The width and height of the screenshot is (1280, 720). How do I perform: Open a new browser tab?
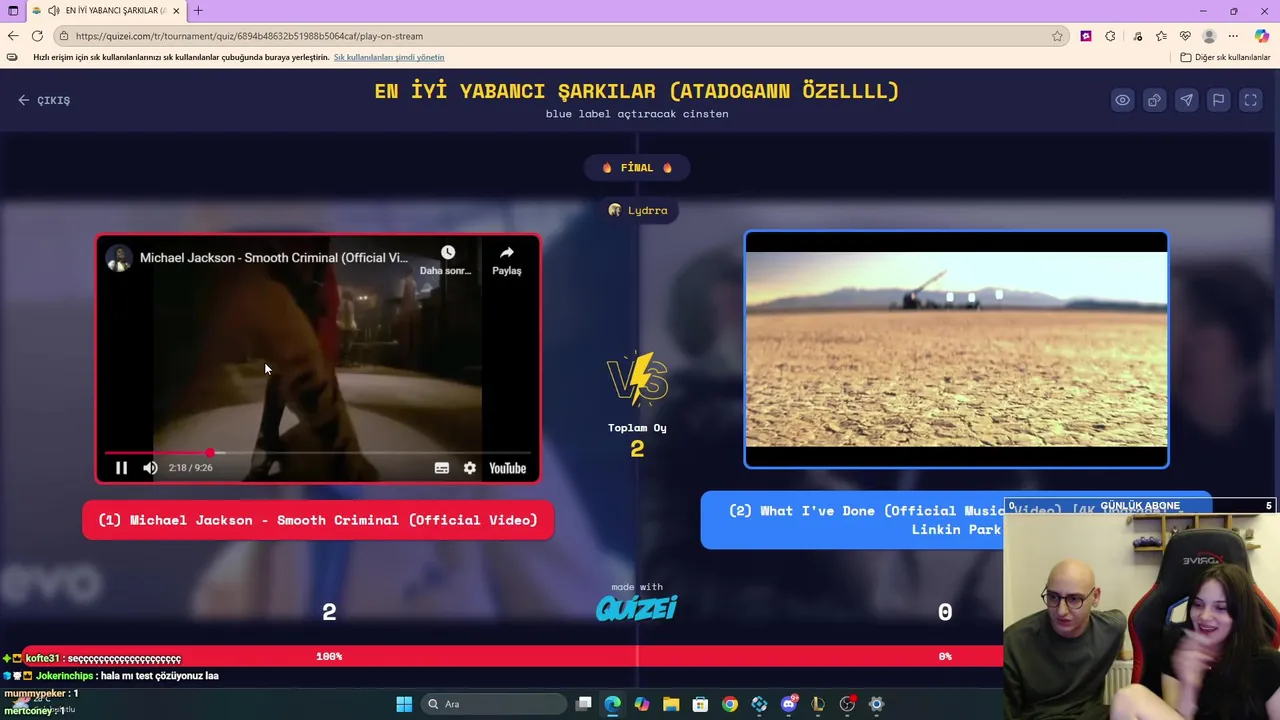pyautogui.click(x=198, y=10)
